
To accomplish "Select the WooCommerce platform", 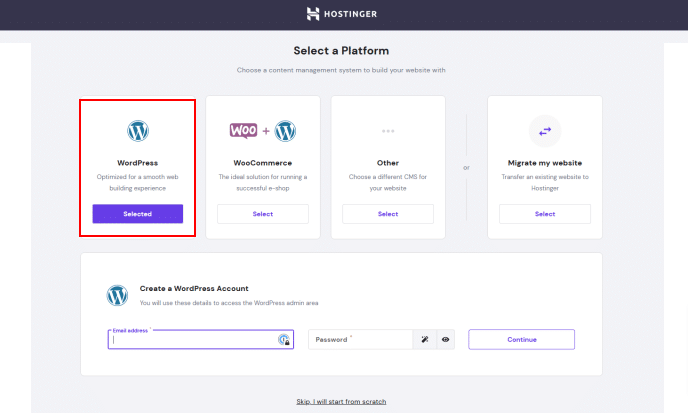I will coord(263,214).
